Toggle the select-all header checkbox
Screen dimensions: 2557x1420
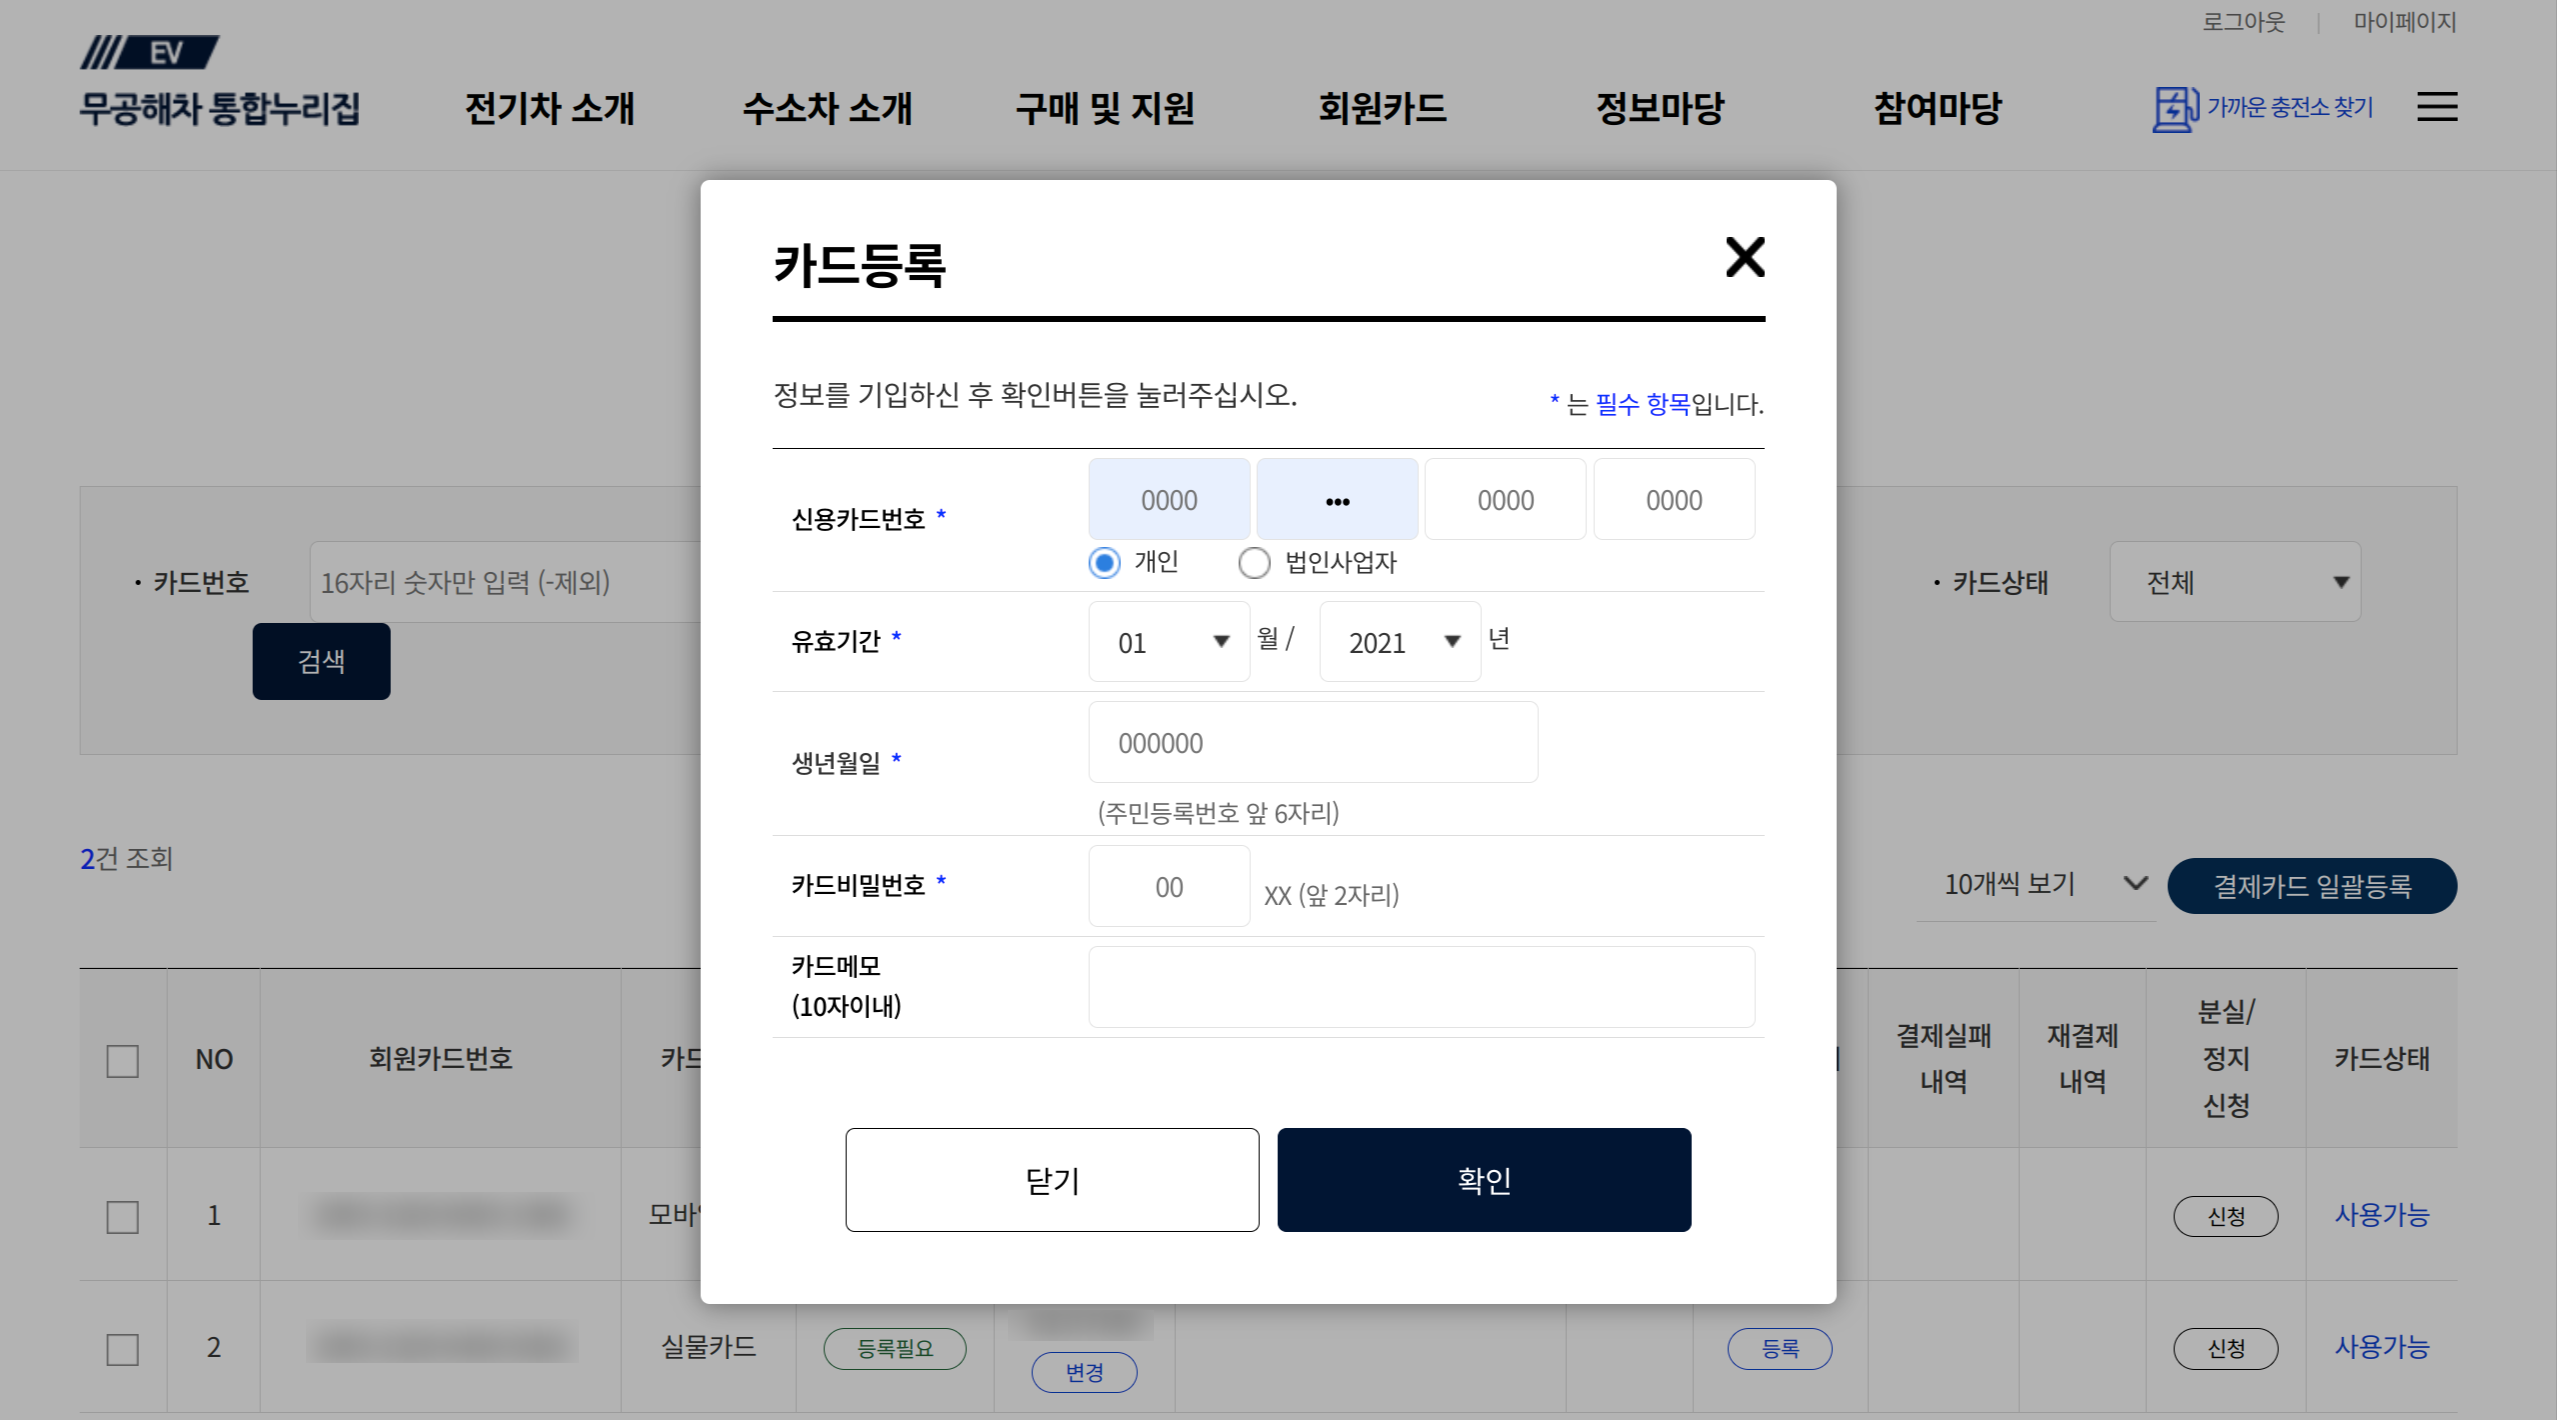[122, 1060]
